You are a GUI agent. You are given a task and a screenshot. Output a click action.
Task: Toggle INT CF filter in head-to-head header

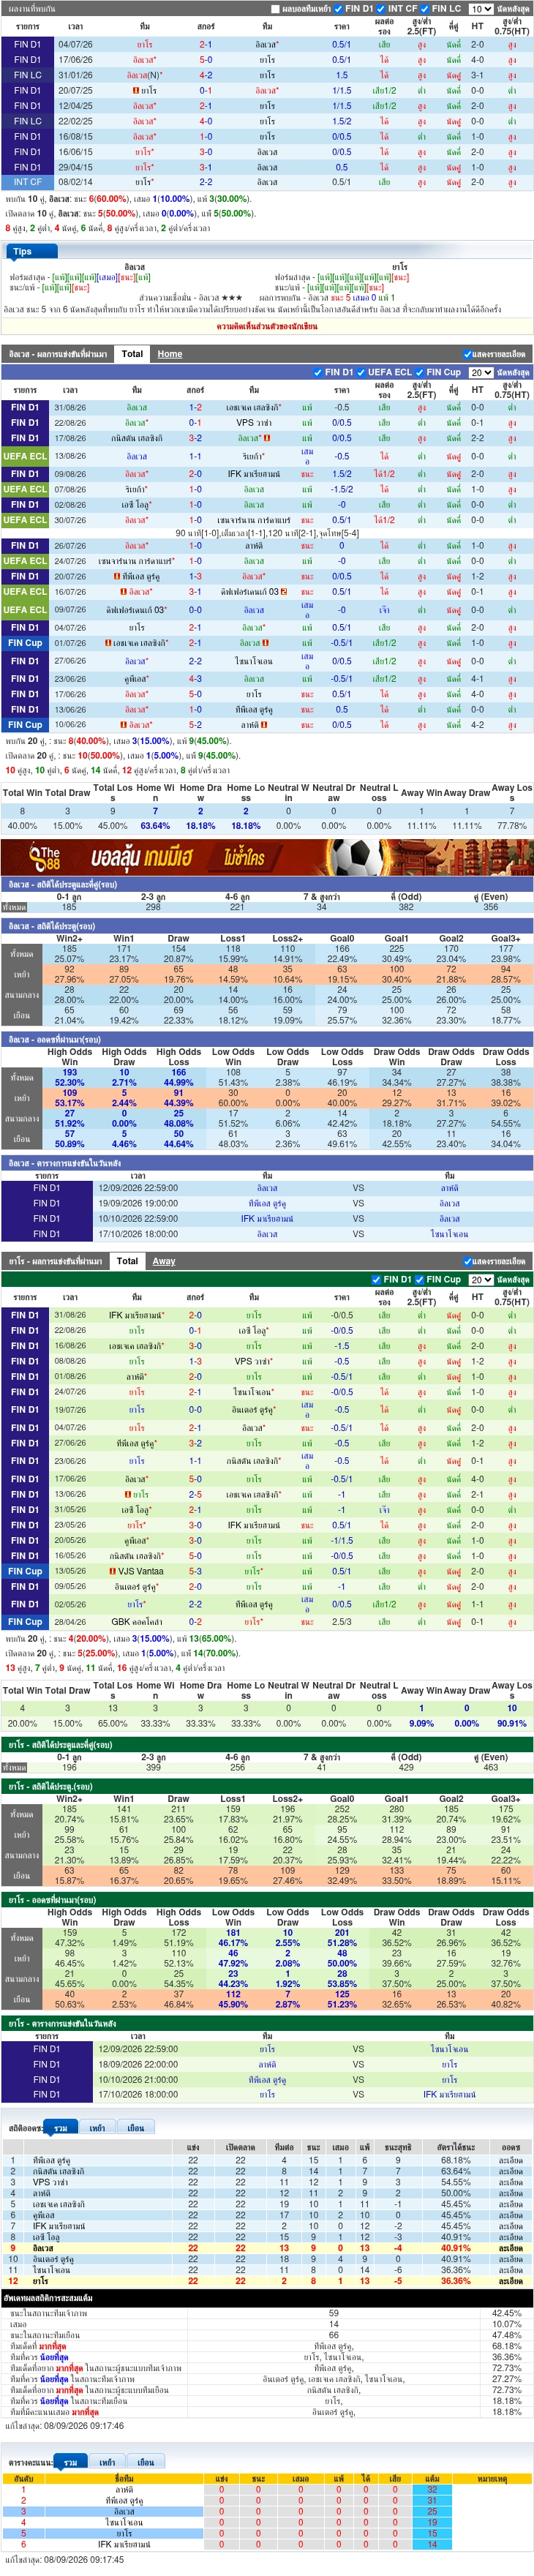point(382,9)
